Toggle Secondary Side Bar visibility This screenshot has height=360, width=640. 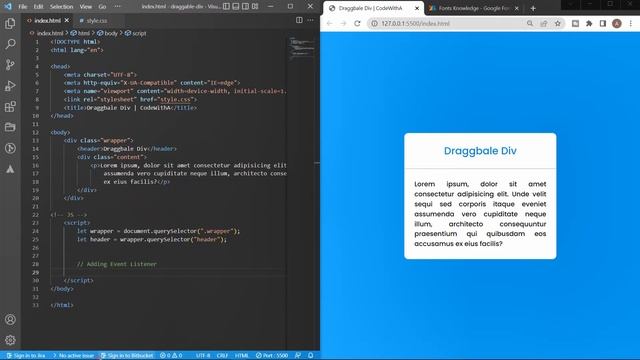click(246, 6)
